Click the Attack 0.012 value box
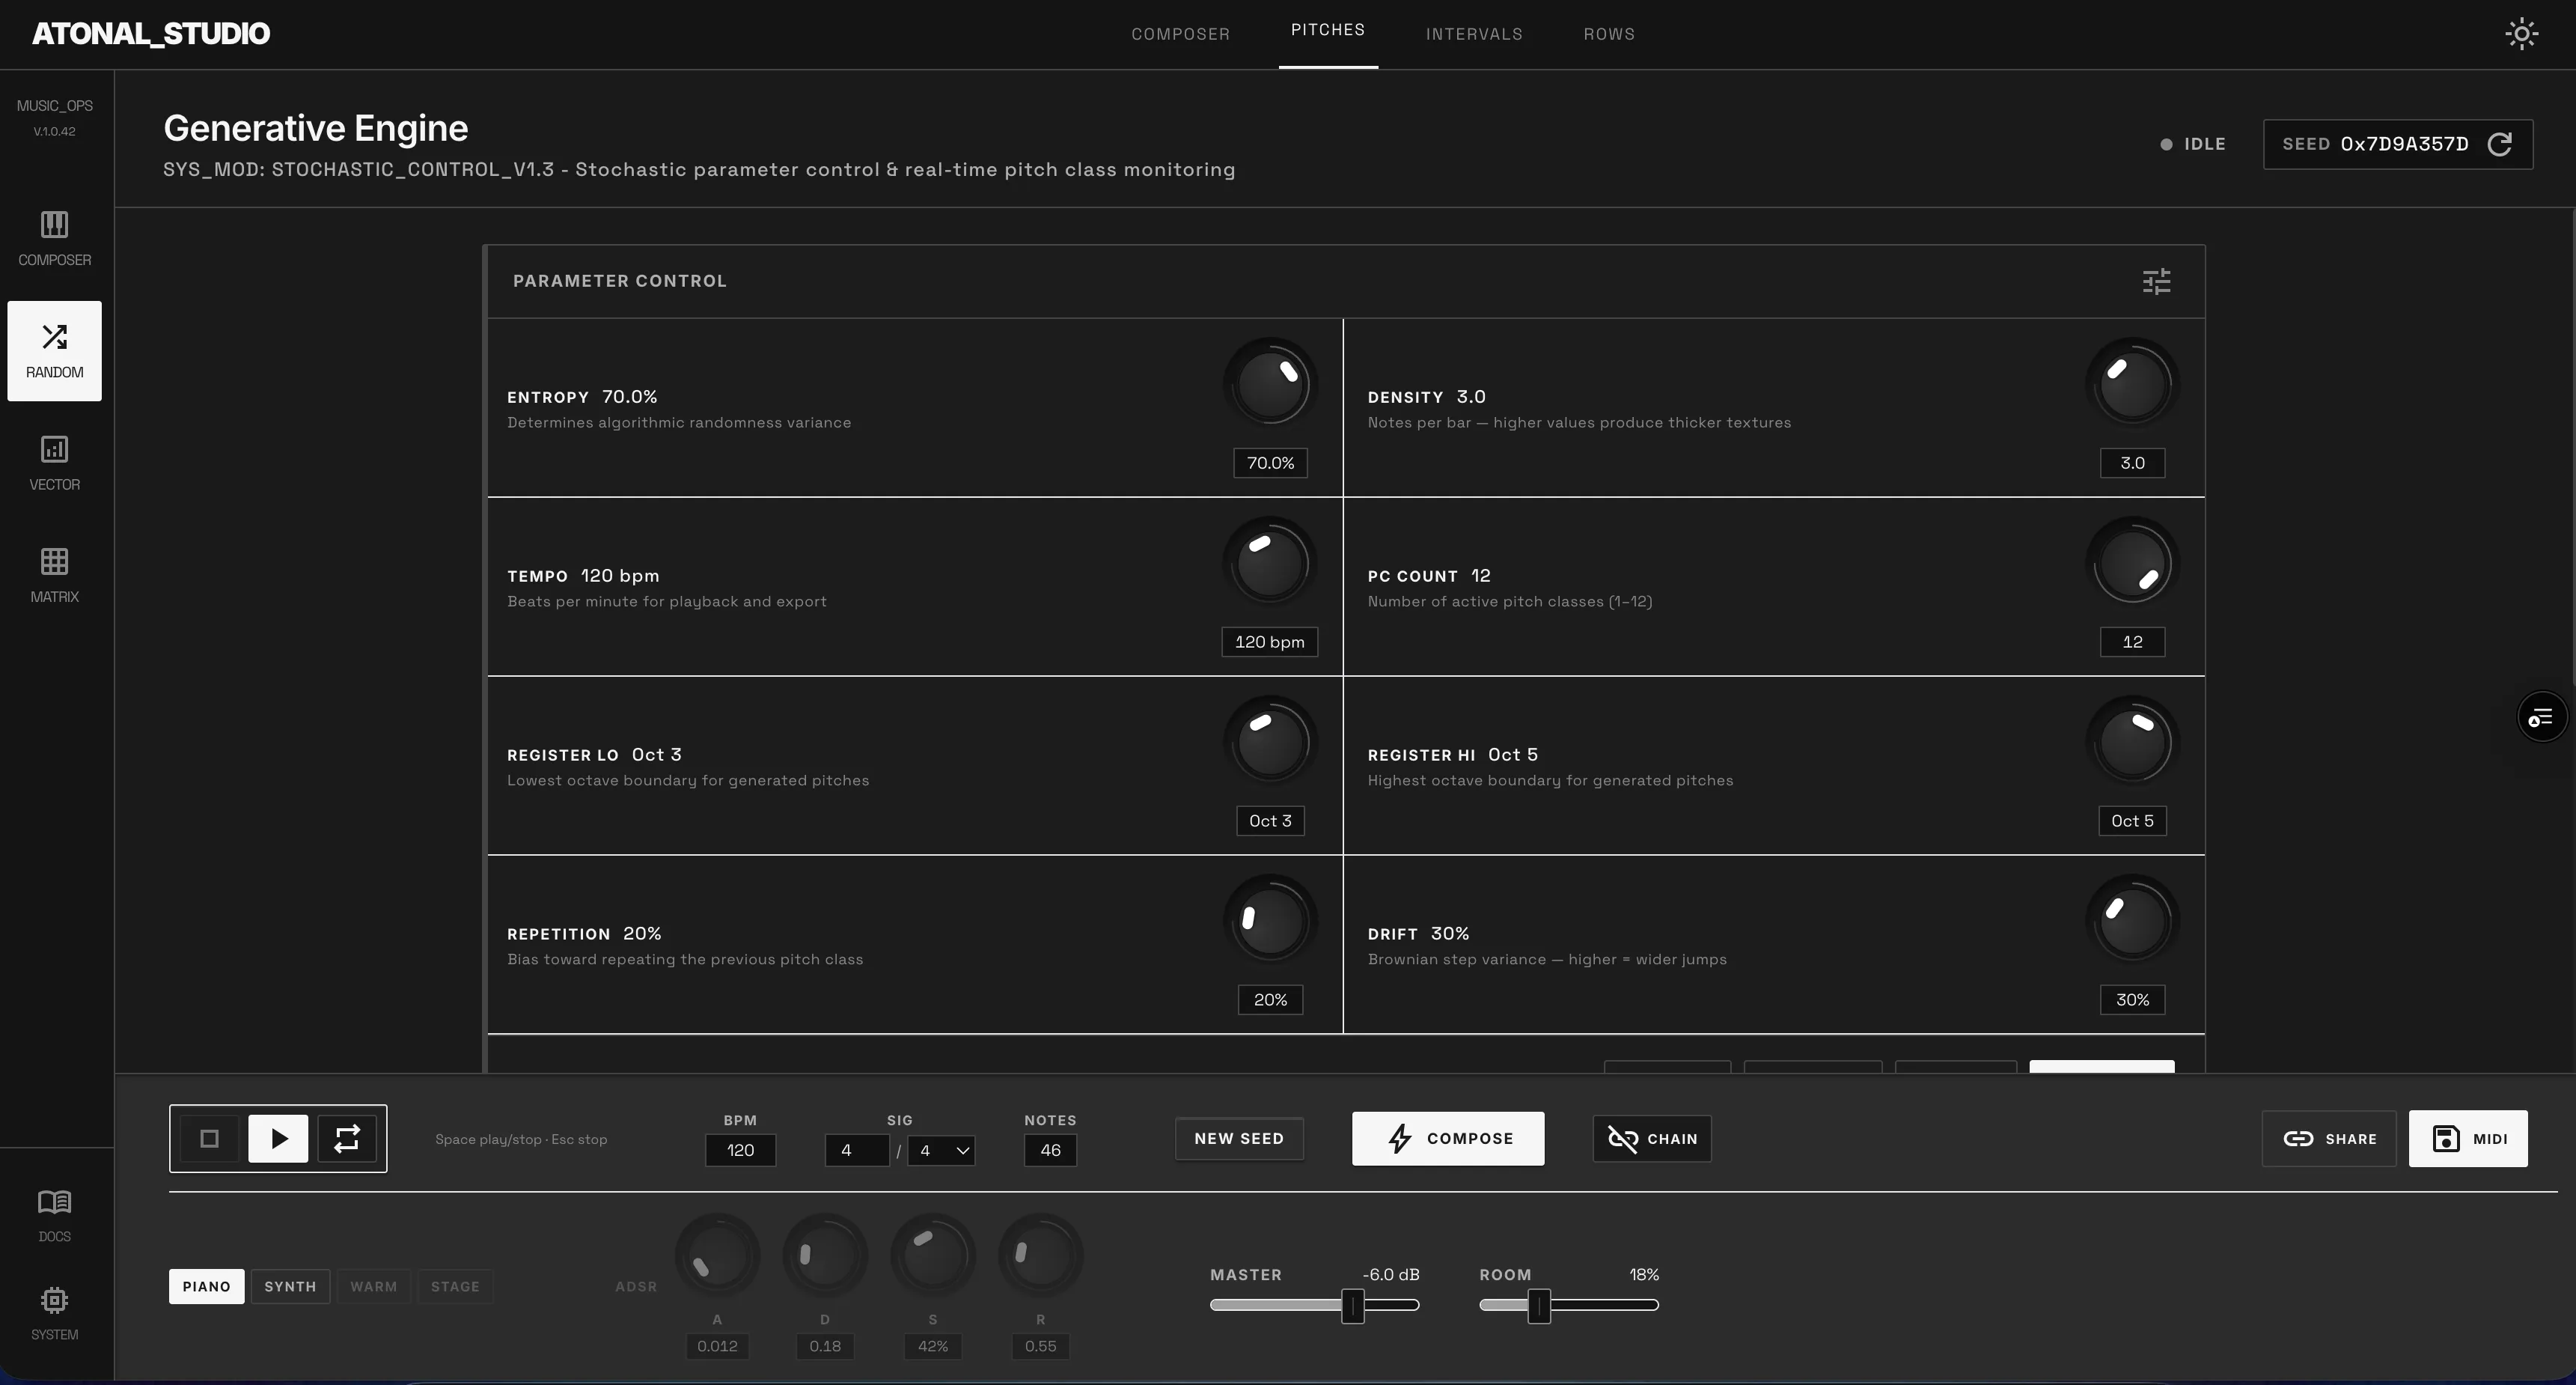The image size is (2576, 1385). tap(717, 1346)
